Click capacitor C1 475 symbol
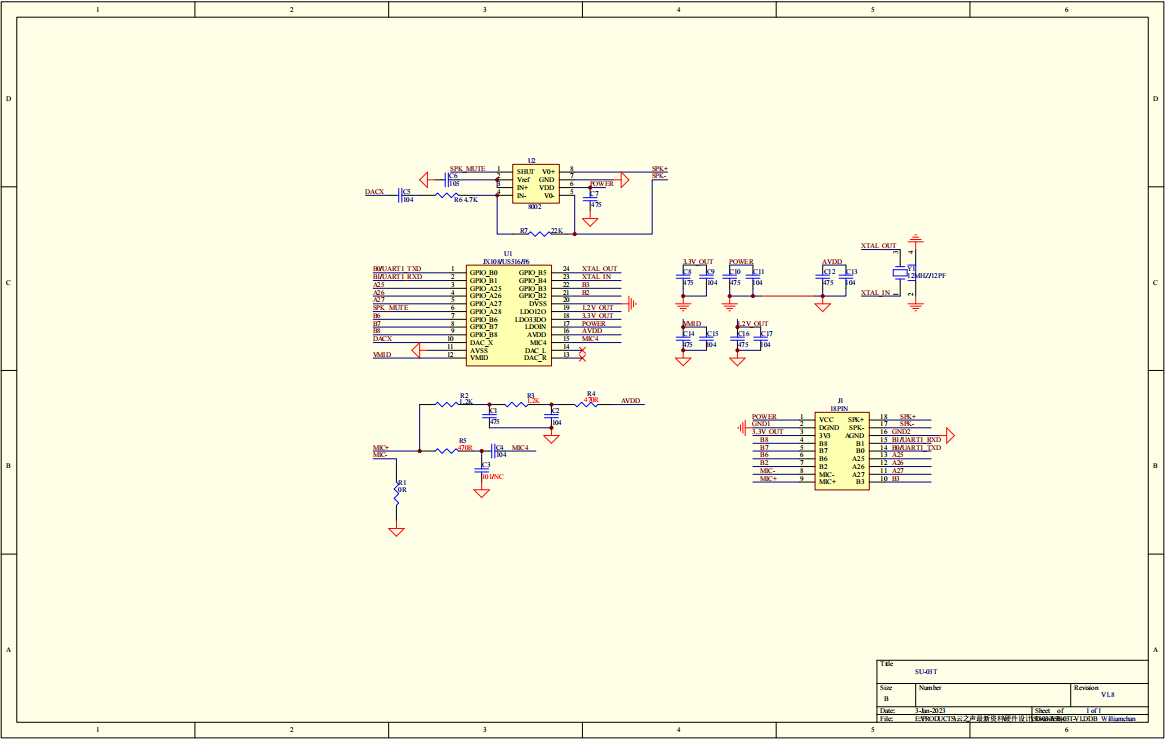Viewport: 1169px width, 741px height. pyautogui.click(x=490, y=416)
